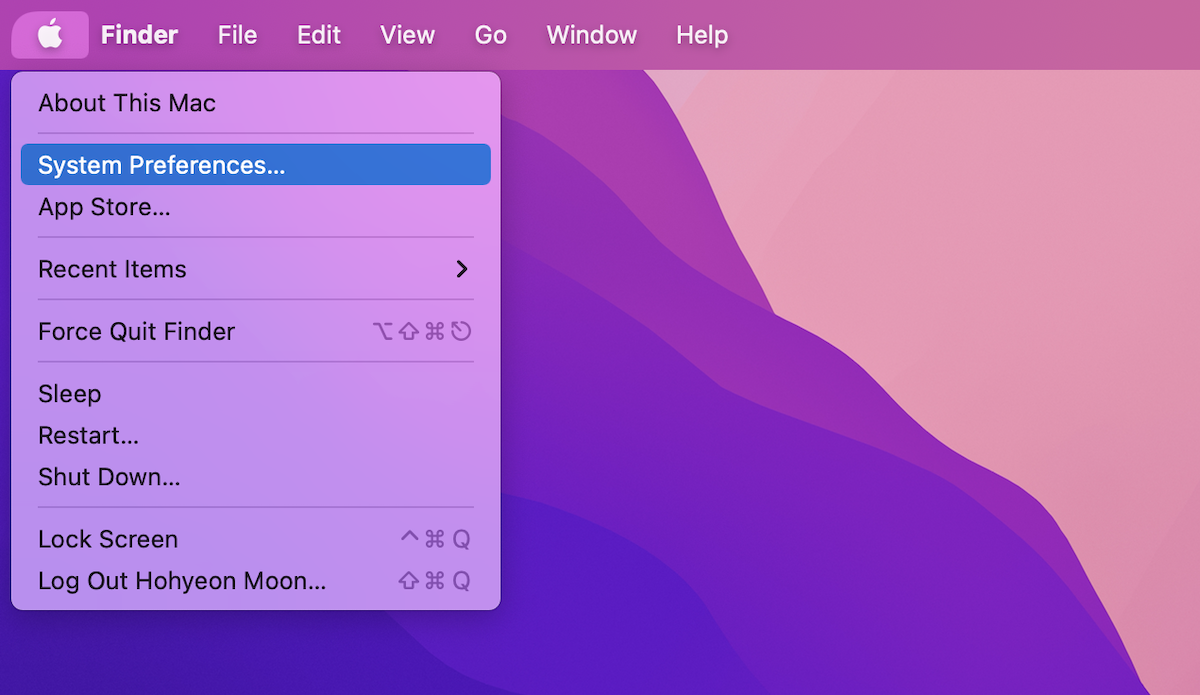Expand the Recent Items submenu
This screenshot has height=695, width=1200.
pyautogui.click(x=111, y=269)
